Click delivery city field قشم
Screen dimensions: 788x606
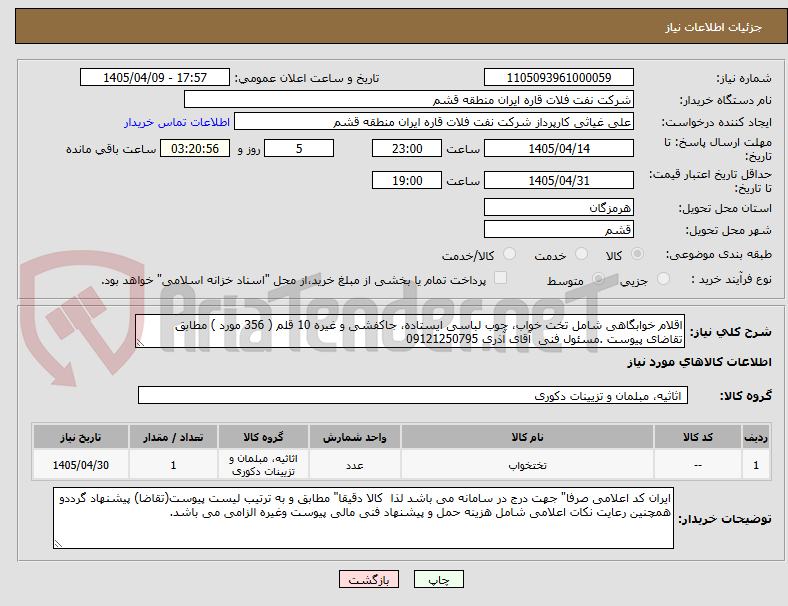point(558,229)
